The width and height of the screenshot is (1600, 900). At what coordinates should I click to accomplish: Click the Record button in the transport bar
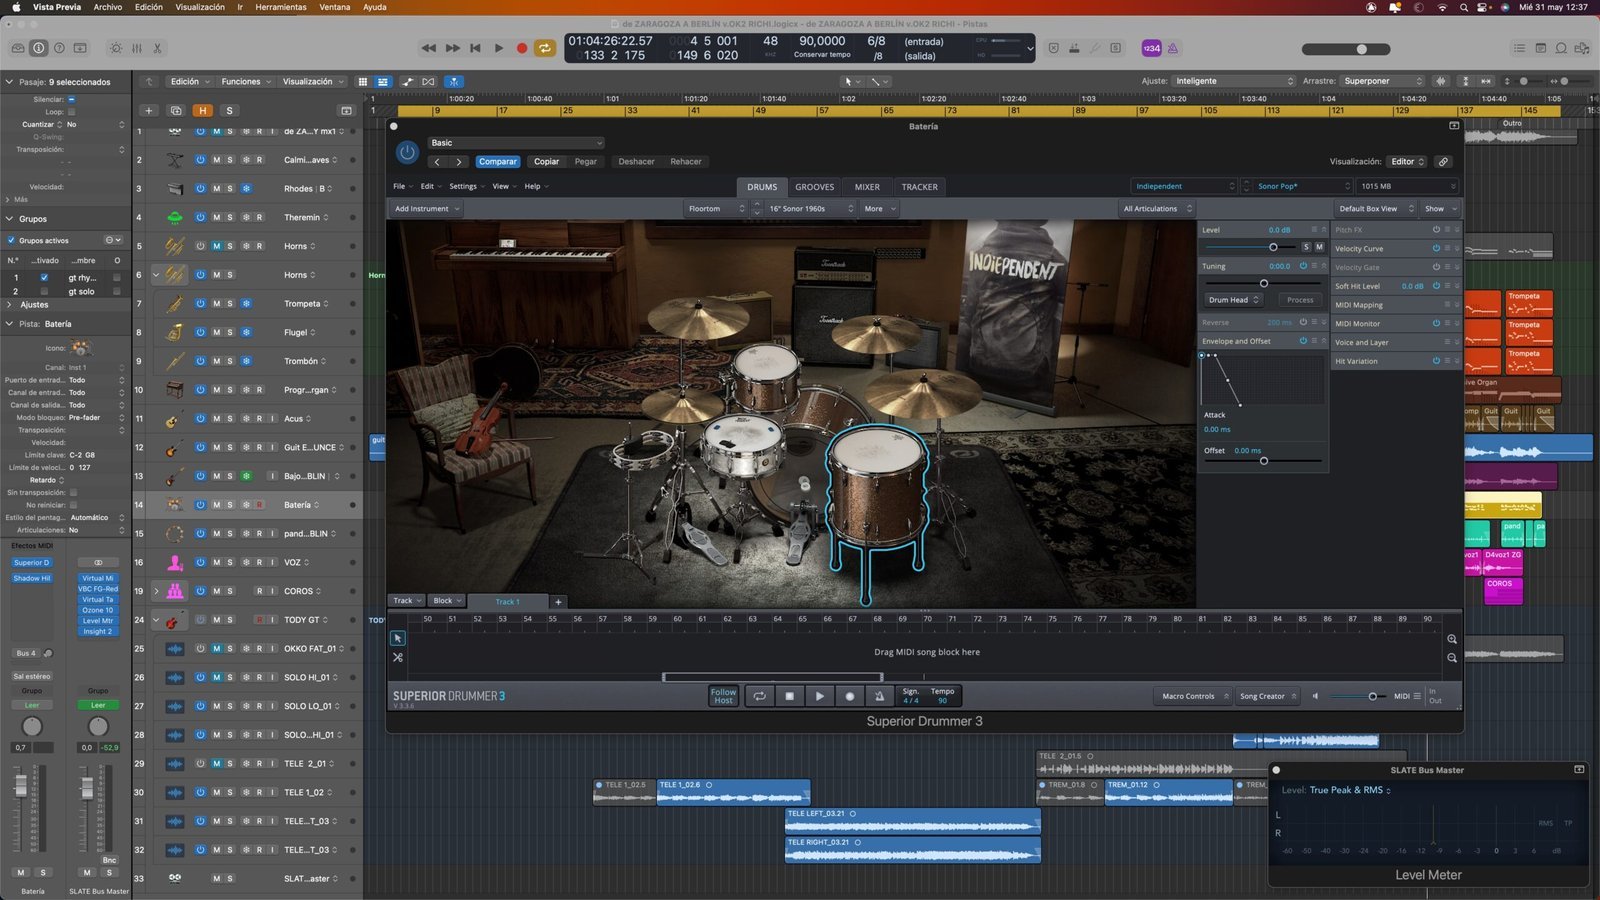pyautogui.click(x=521, y=48)
